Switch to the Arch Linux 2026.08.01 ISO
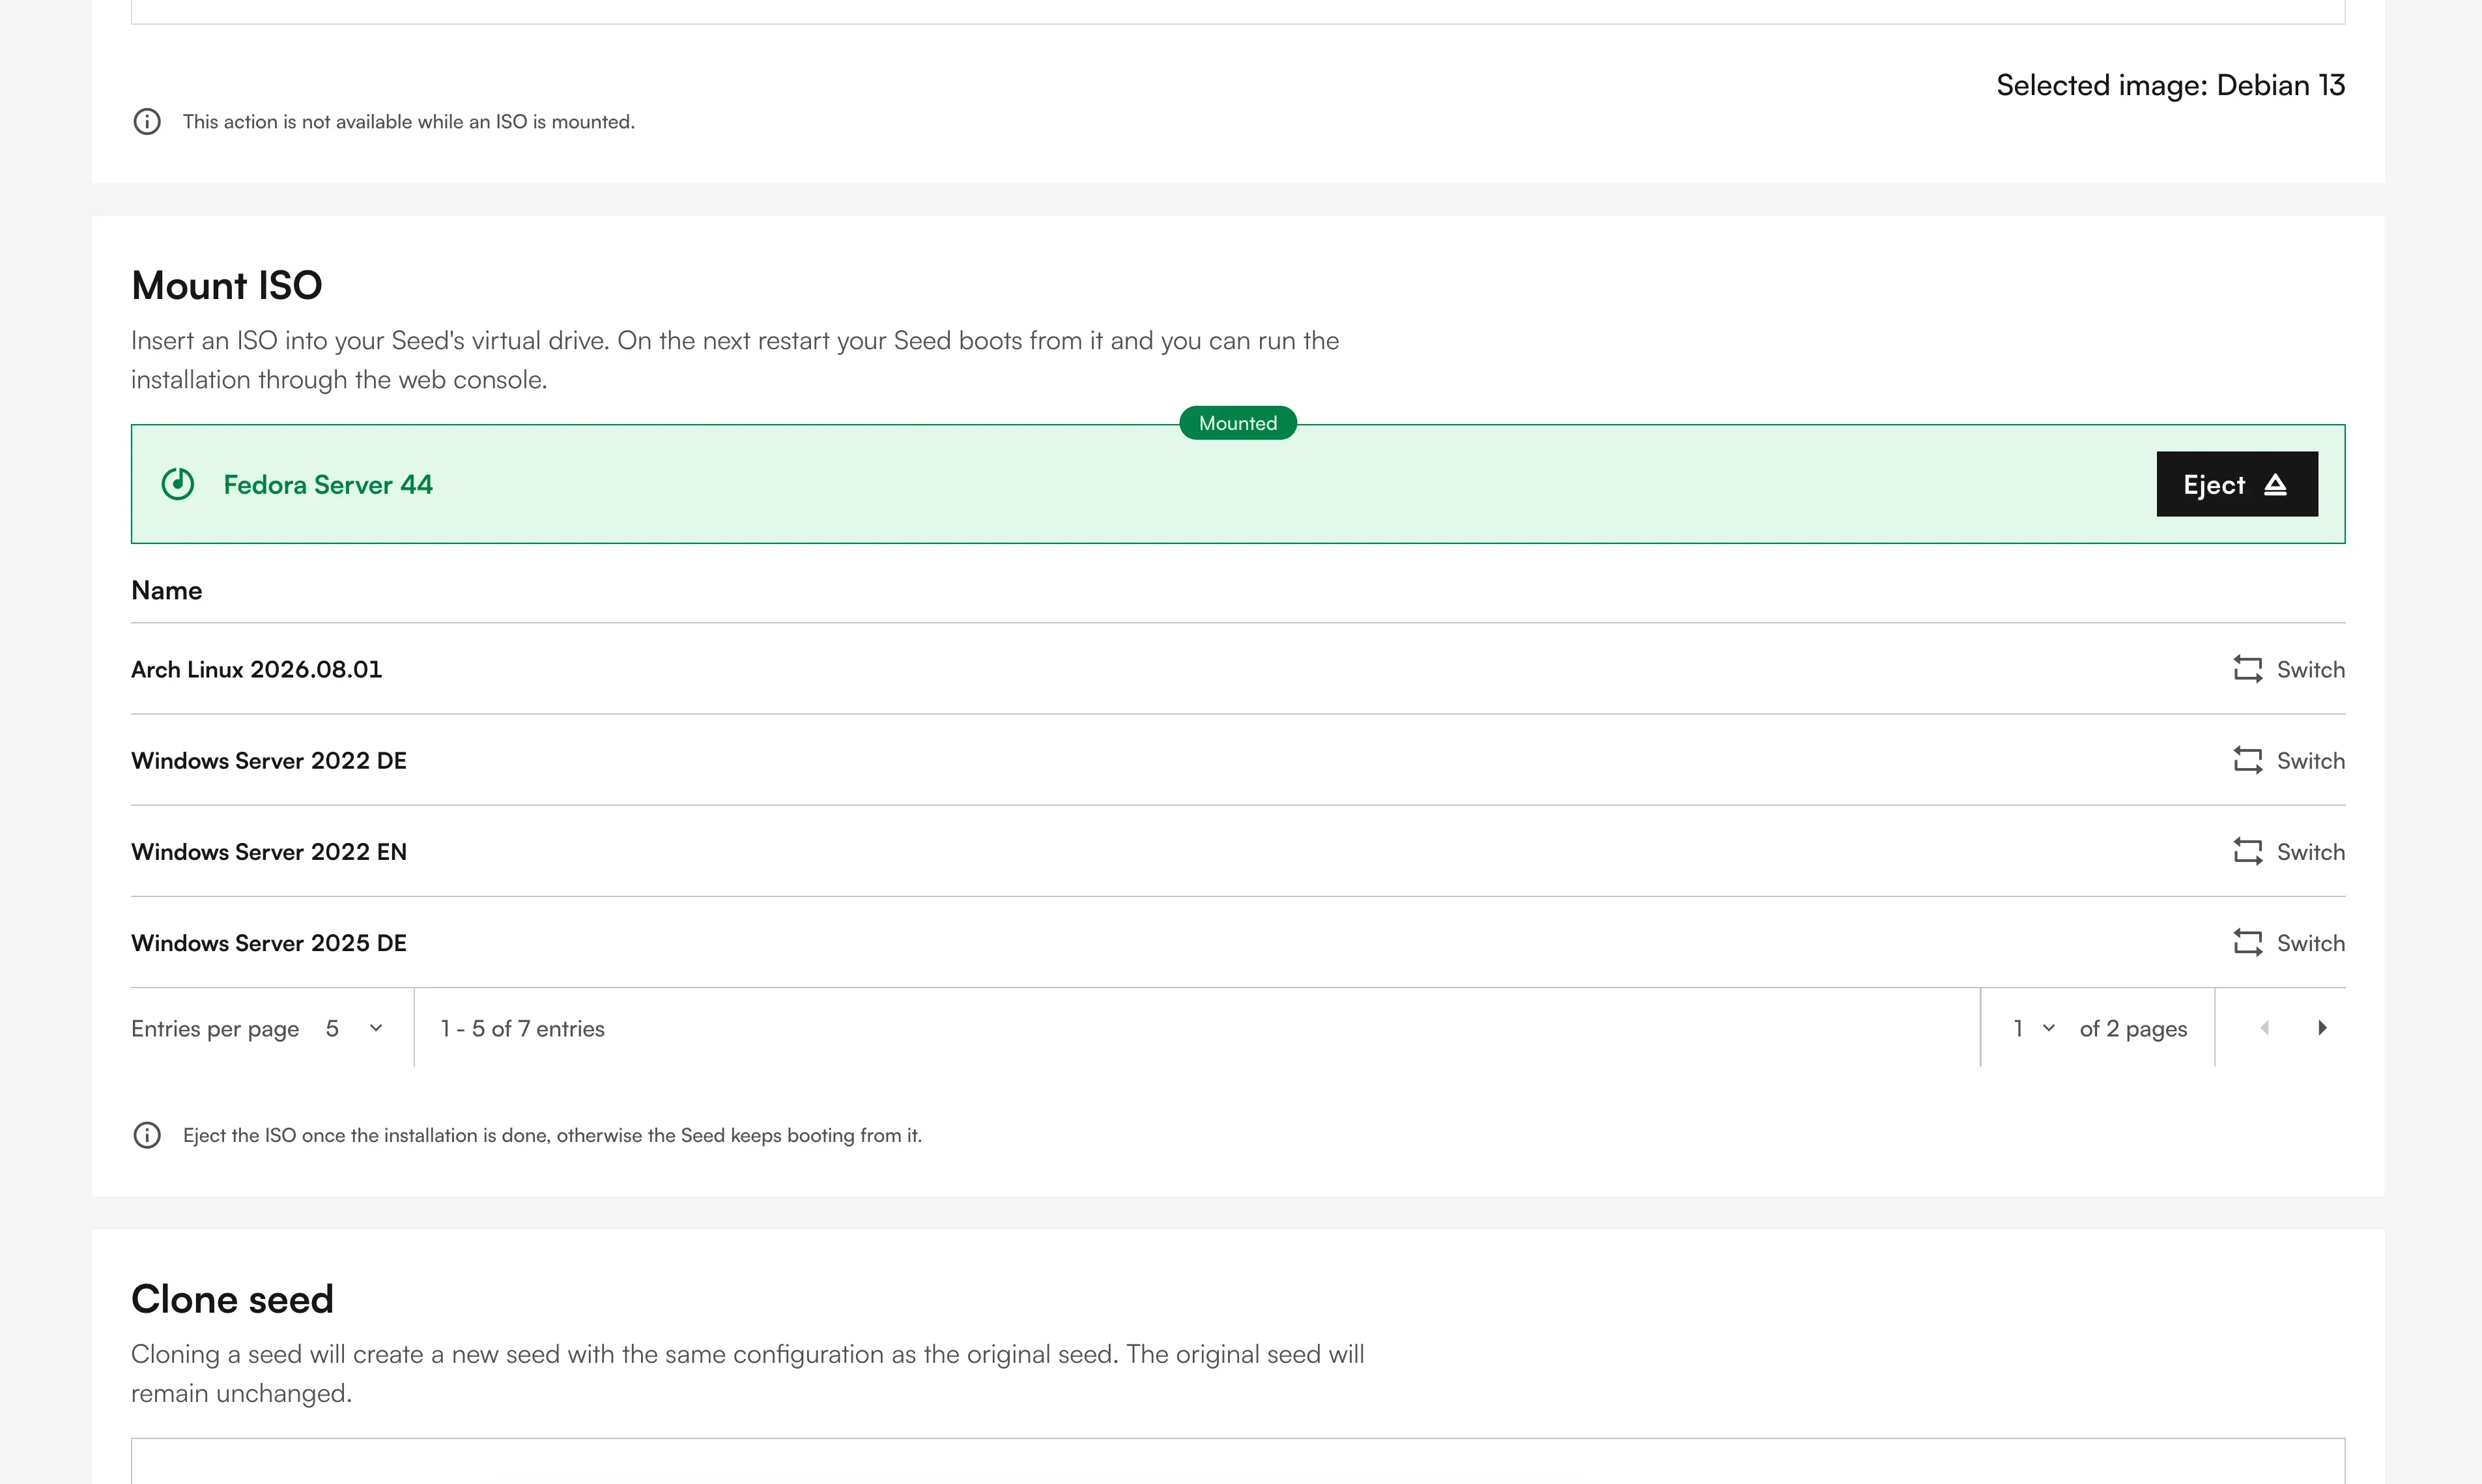Viewport: 2482px width, 1484px height. coord(2289,669)
